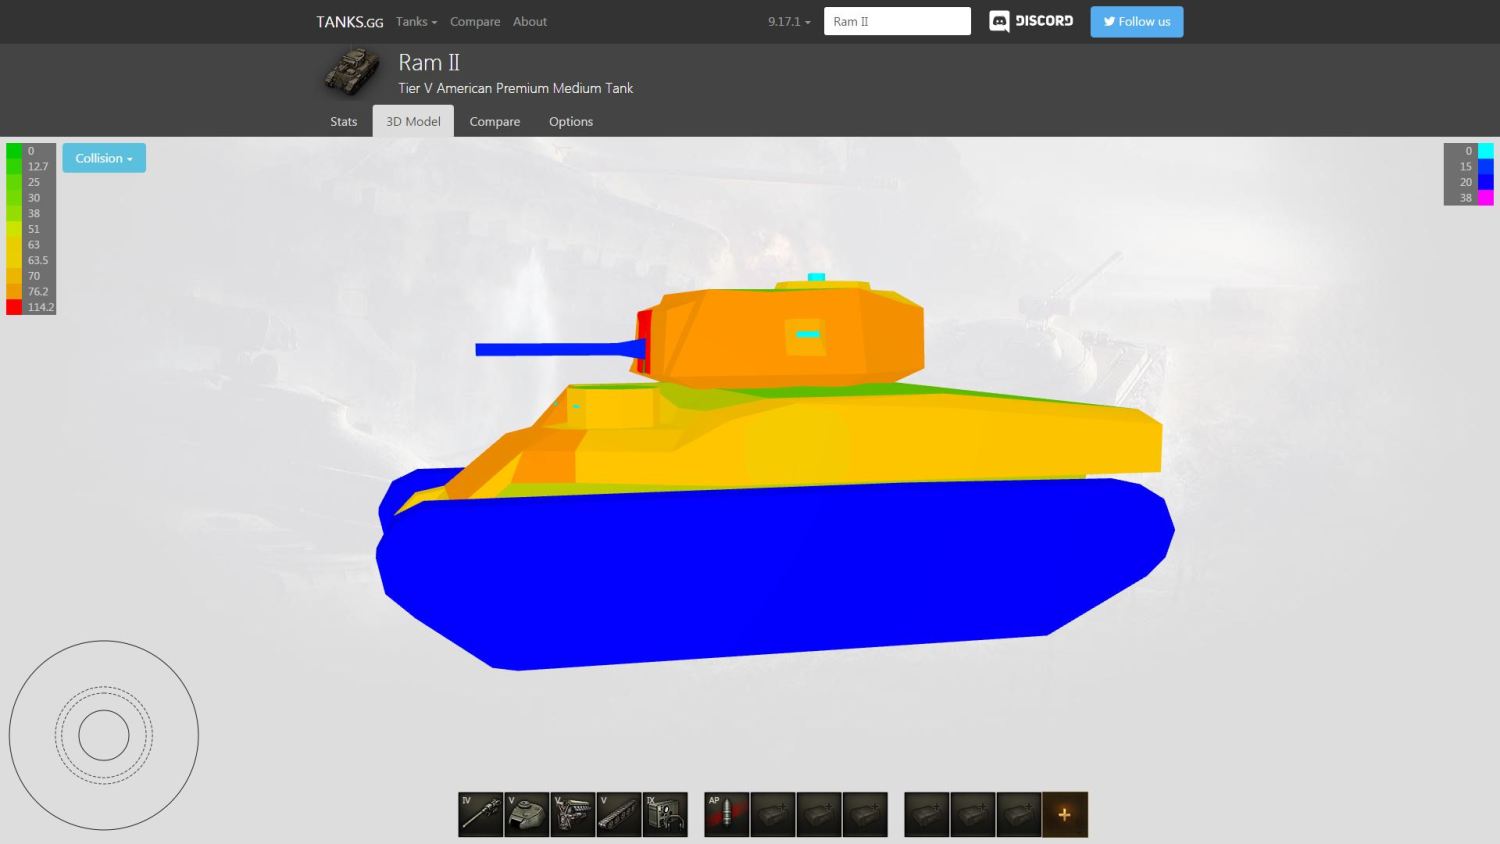
Task: Click the TANKS.GG home logo
Action: [x=349, y=21]
